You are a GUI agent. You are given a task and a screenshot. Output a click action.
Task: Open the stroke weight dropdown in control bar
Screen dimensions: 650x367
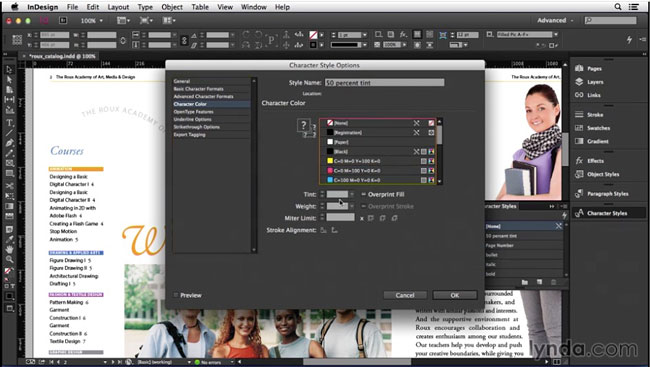tap(365, 35)
